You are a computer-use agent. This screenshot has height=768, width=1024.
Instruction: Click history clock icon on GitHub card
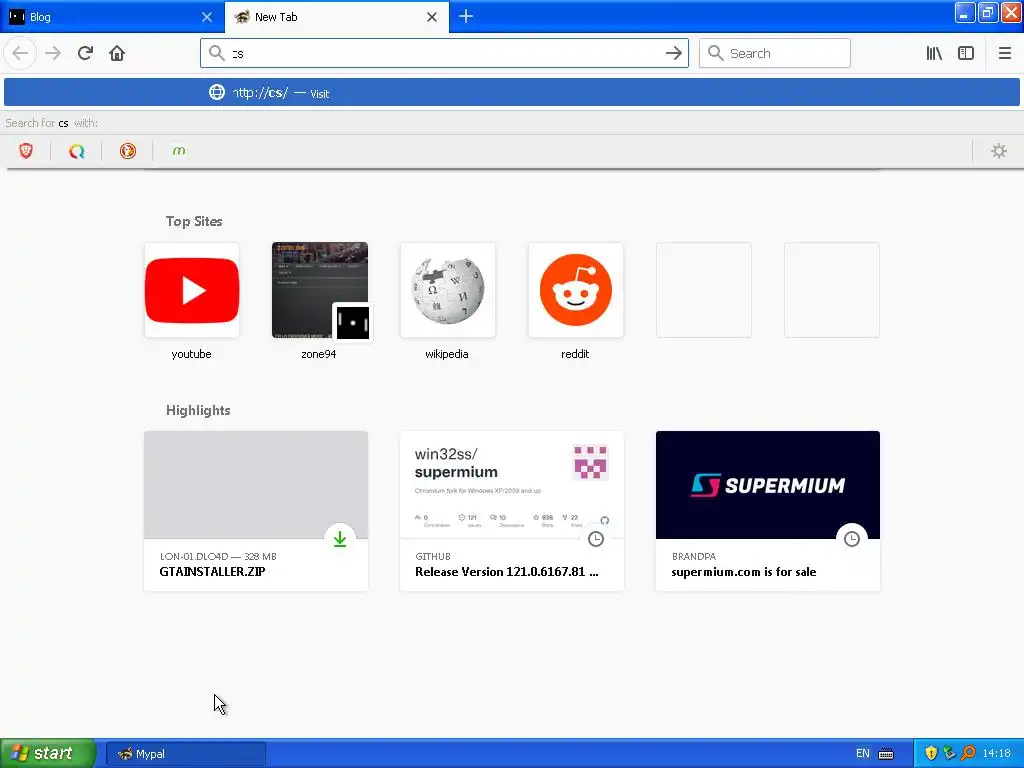pos(596,539)
